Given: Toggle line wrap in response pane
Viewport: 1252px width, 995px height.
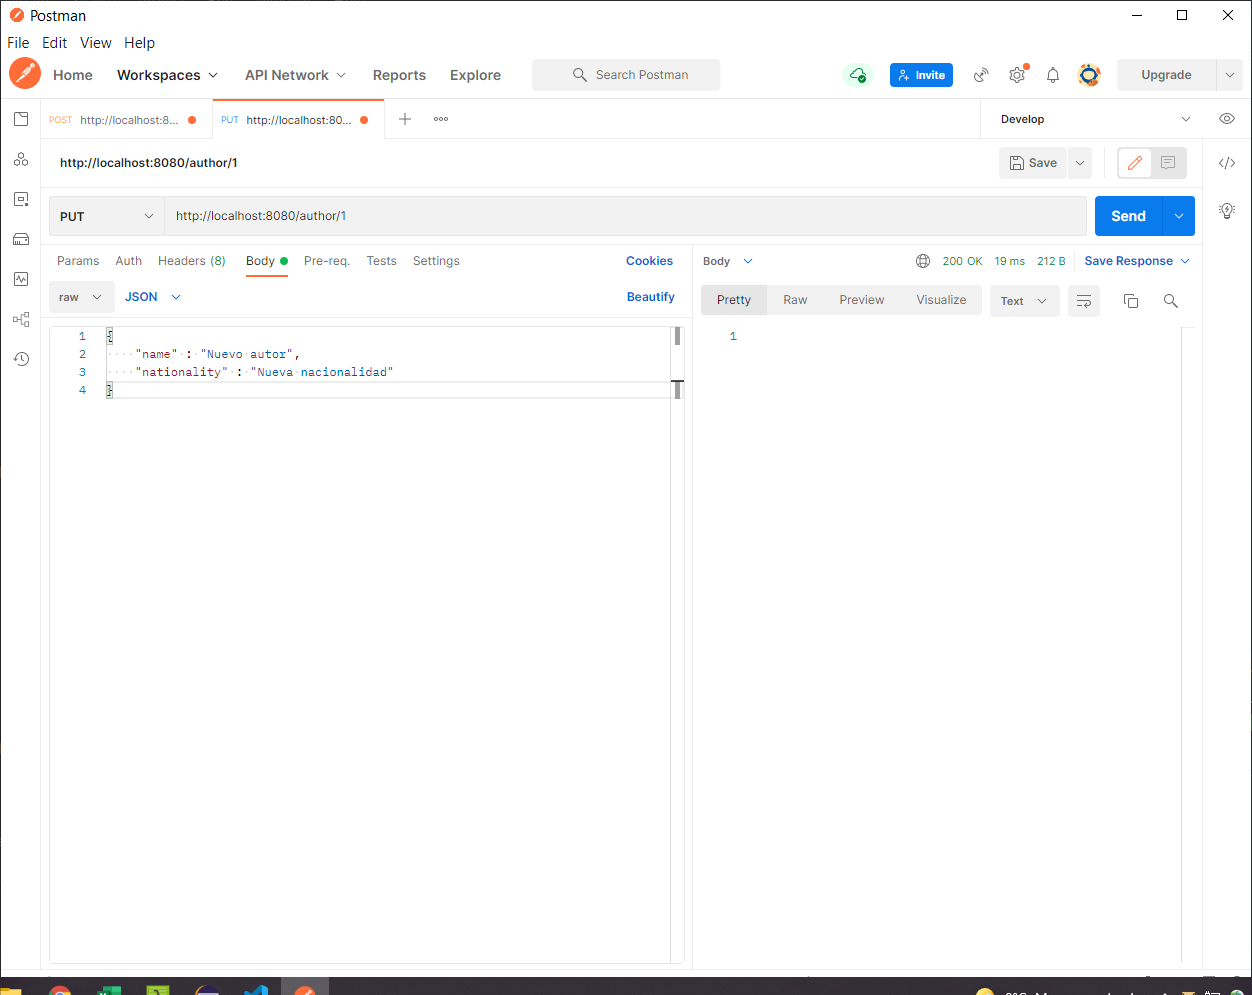Looking at the screenshot, I should click(x=1084, y=301).
